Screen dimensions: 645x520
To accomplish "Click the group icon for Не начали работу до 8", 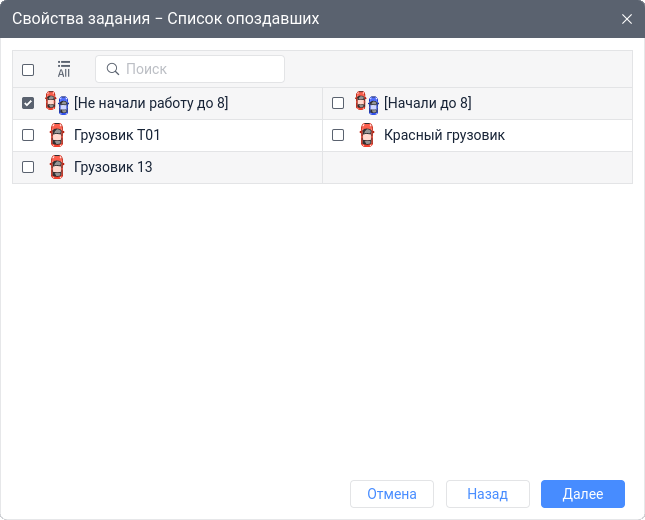I will coord(58,103).
